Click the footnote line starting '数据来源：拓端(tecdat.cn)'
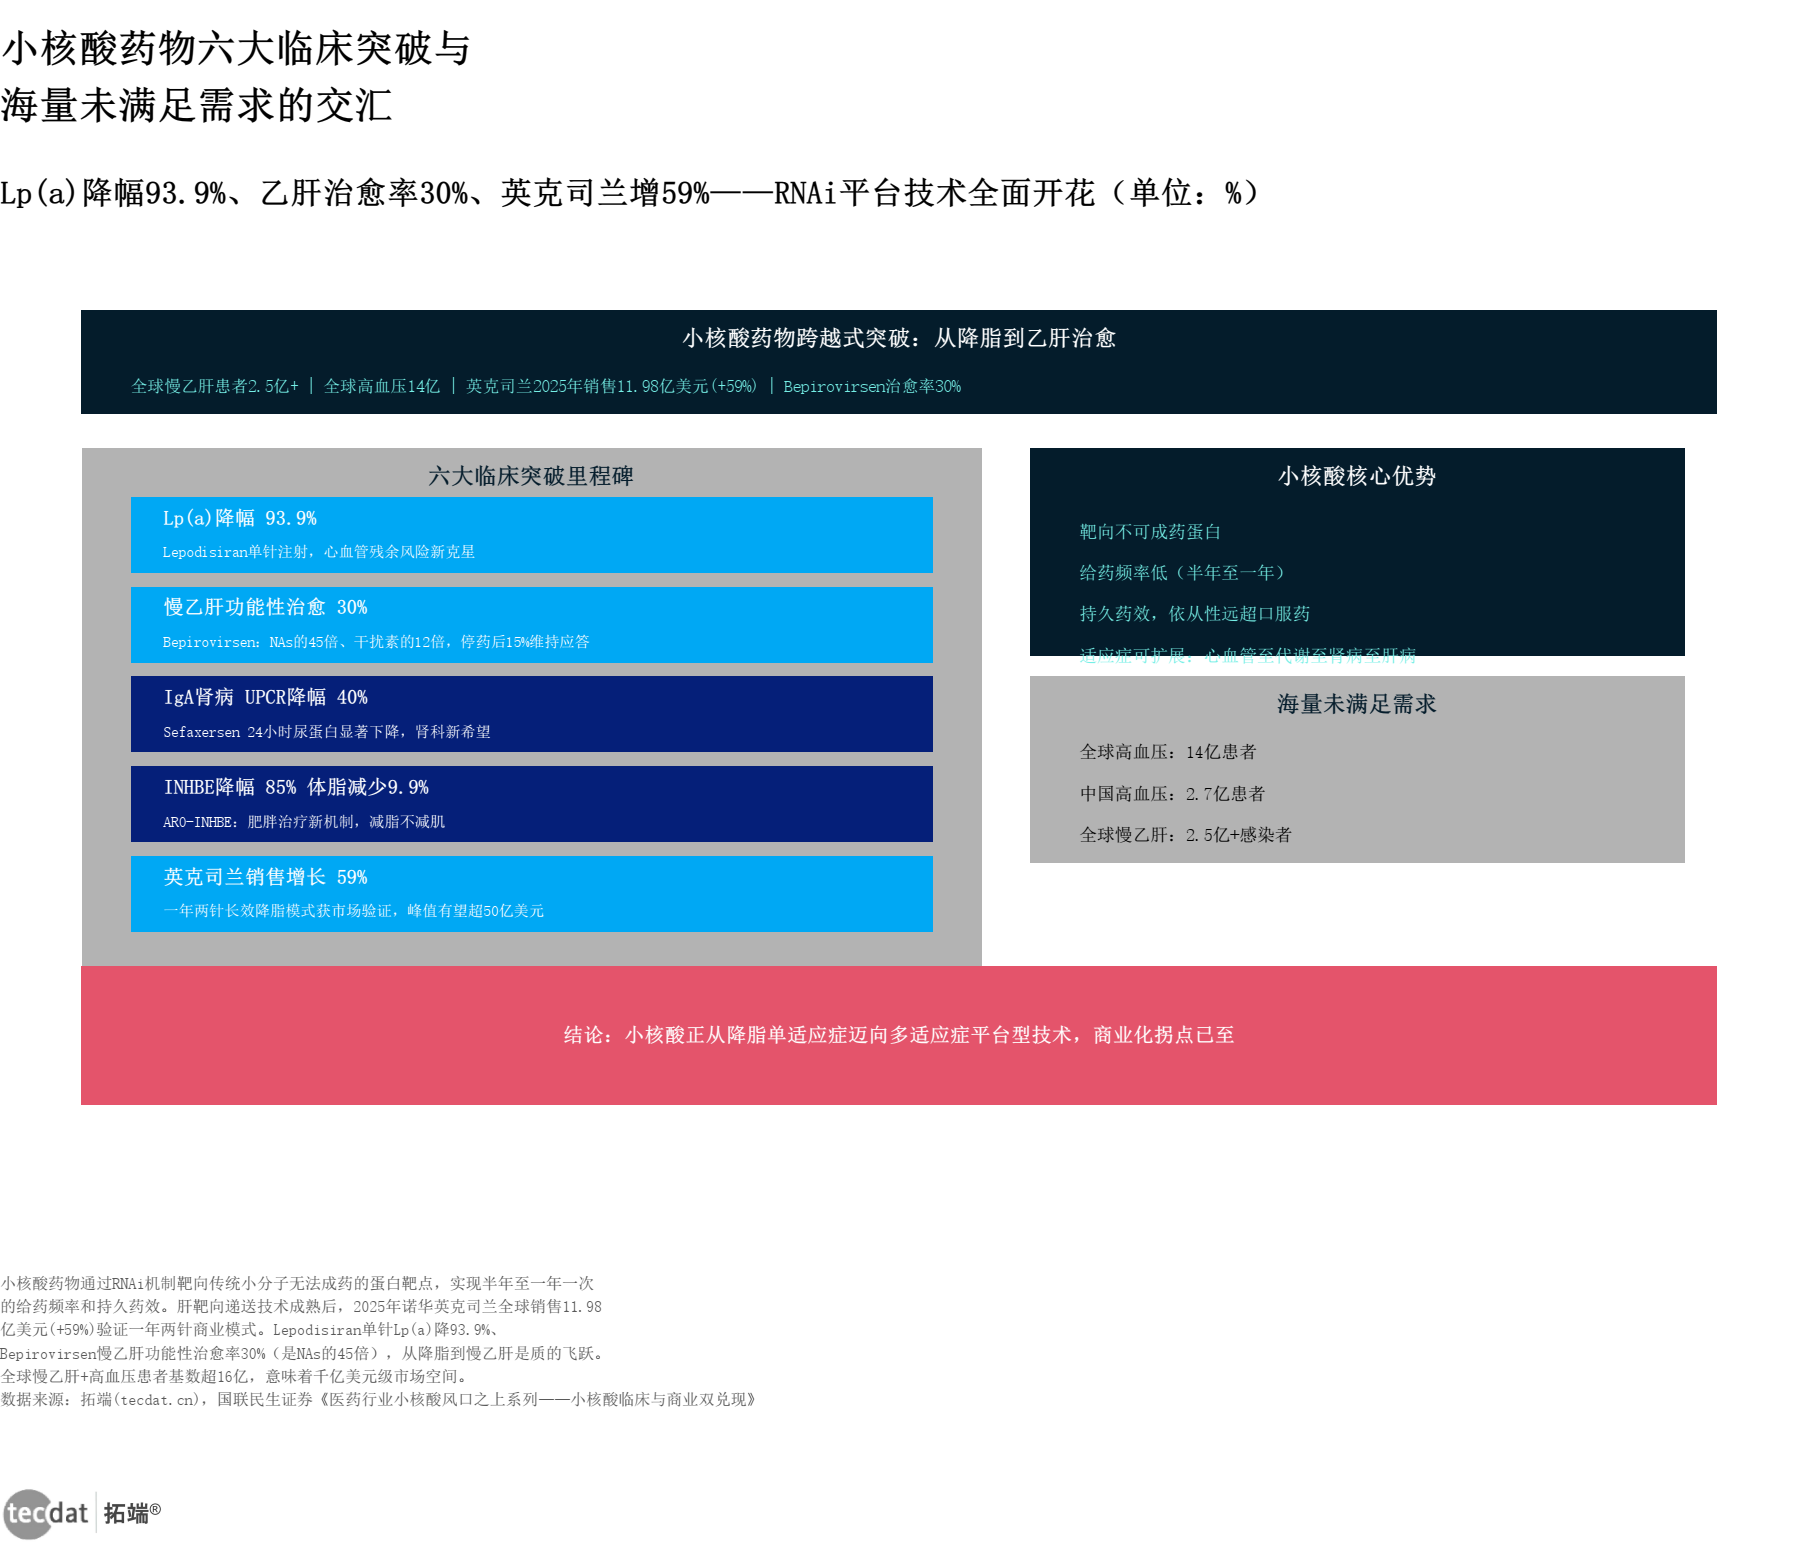The height and width of the screenshot is (1543, 1800). [378, 1400]
